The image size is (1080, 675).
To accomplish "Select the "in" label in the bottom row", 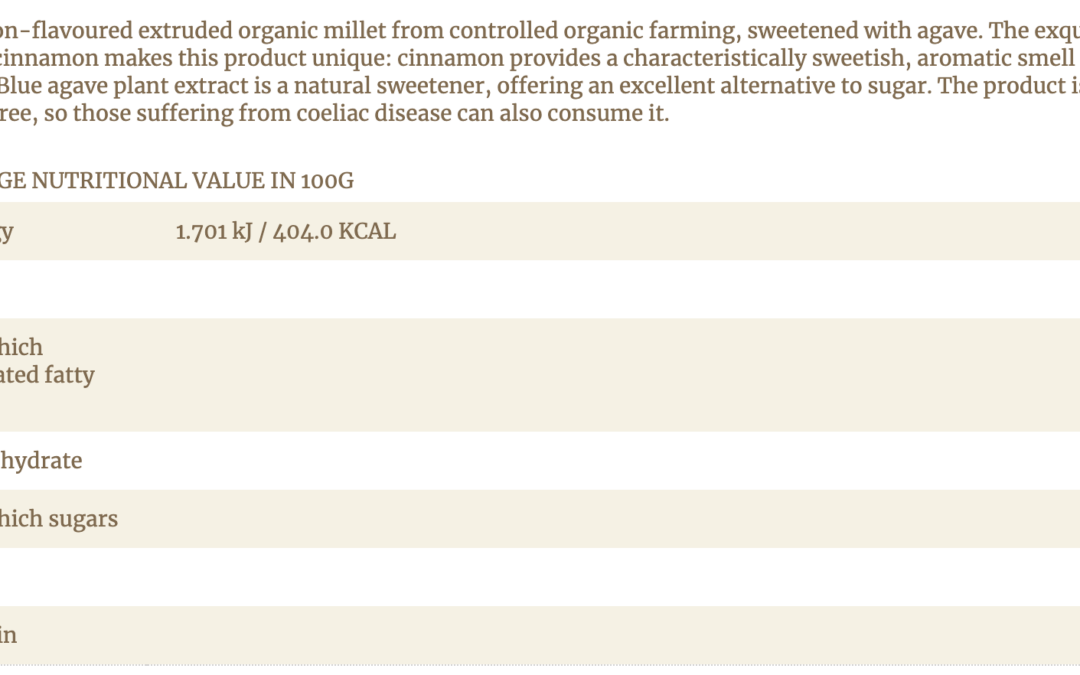I will 9,635.
